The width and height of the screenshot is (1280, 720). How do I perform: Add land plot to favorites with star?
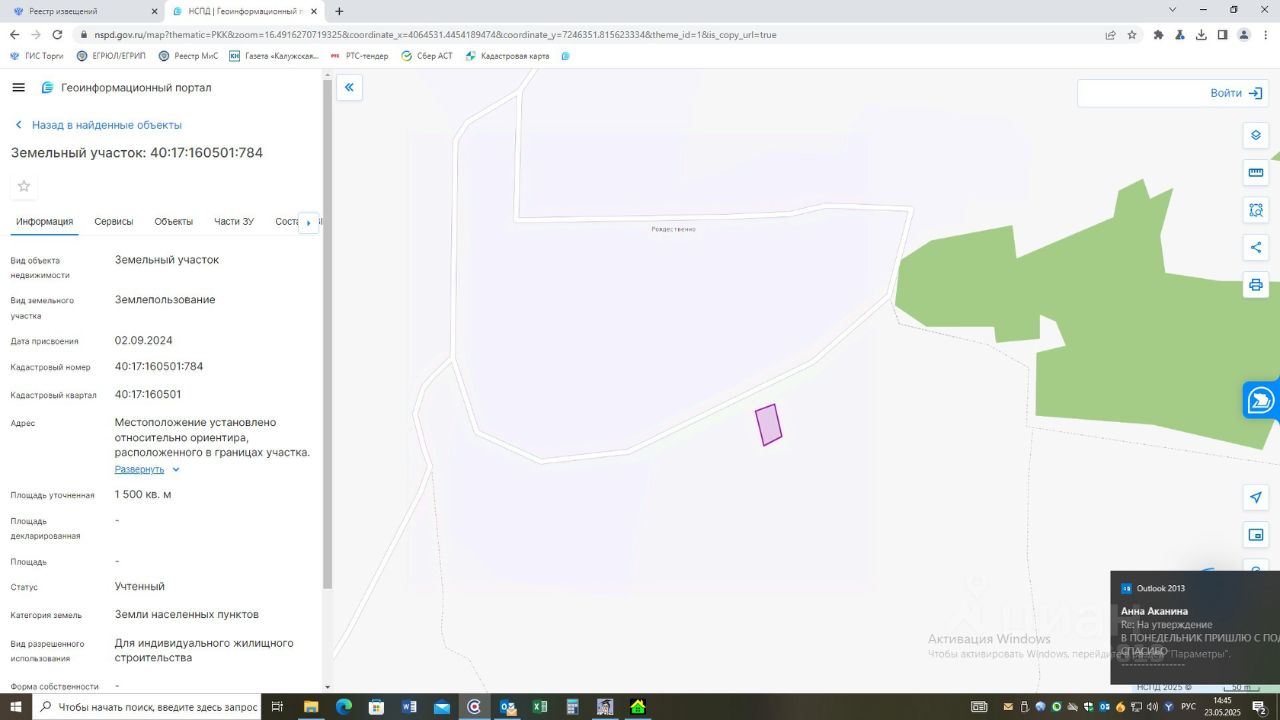pos(24,186)
